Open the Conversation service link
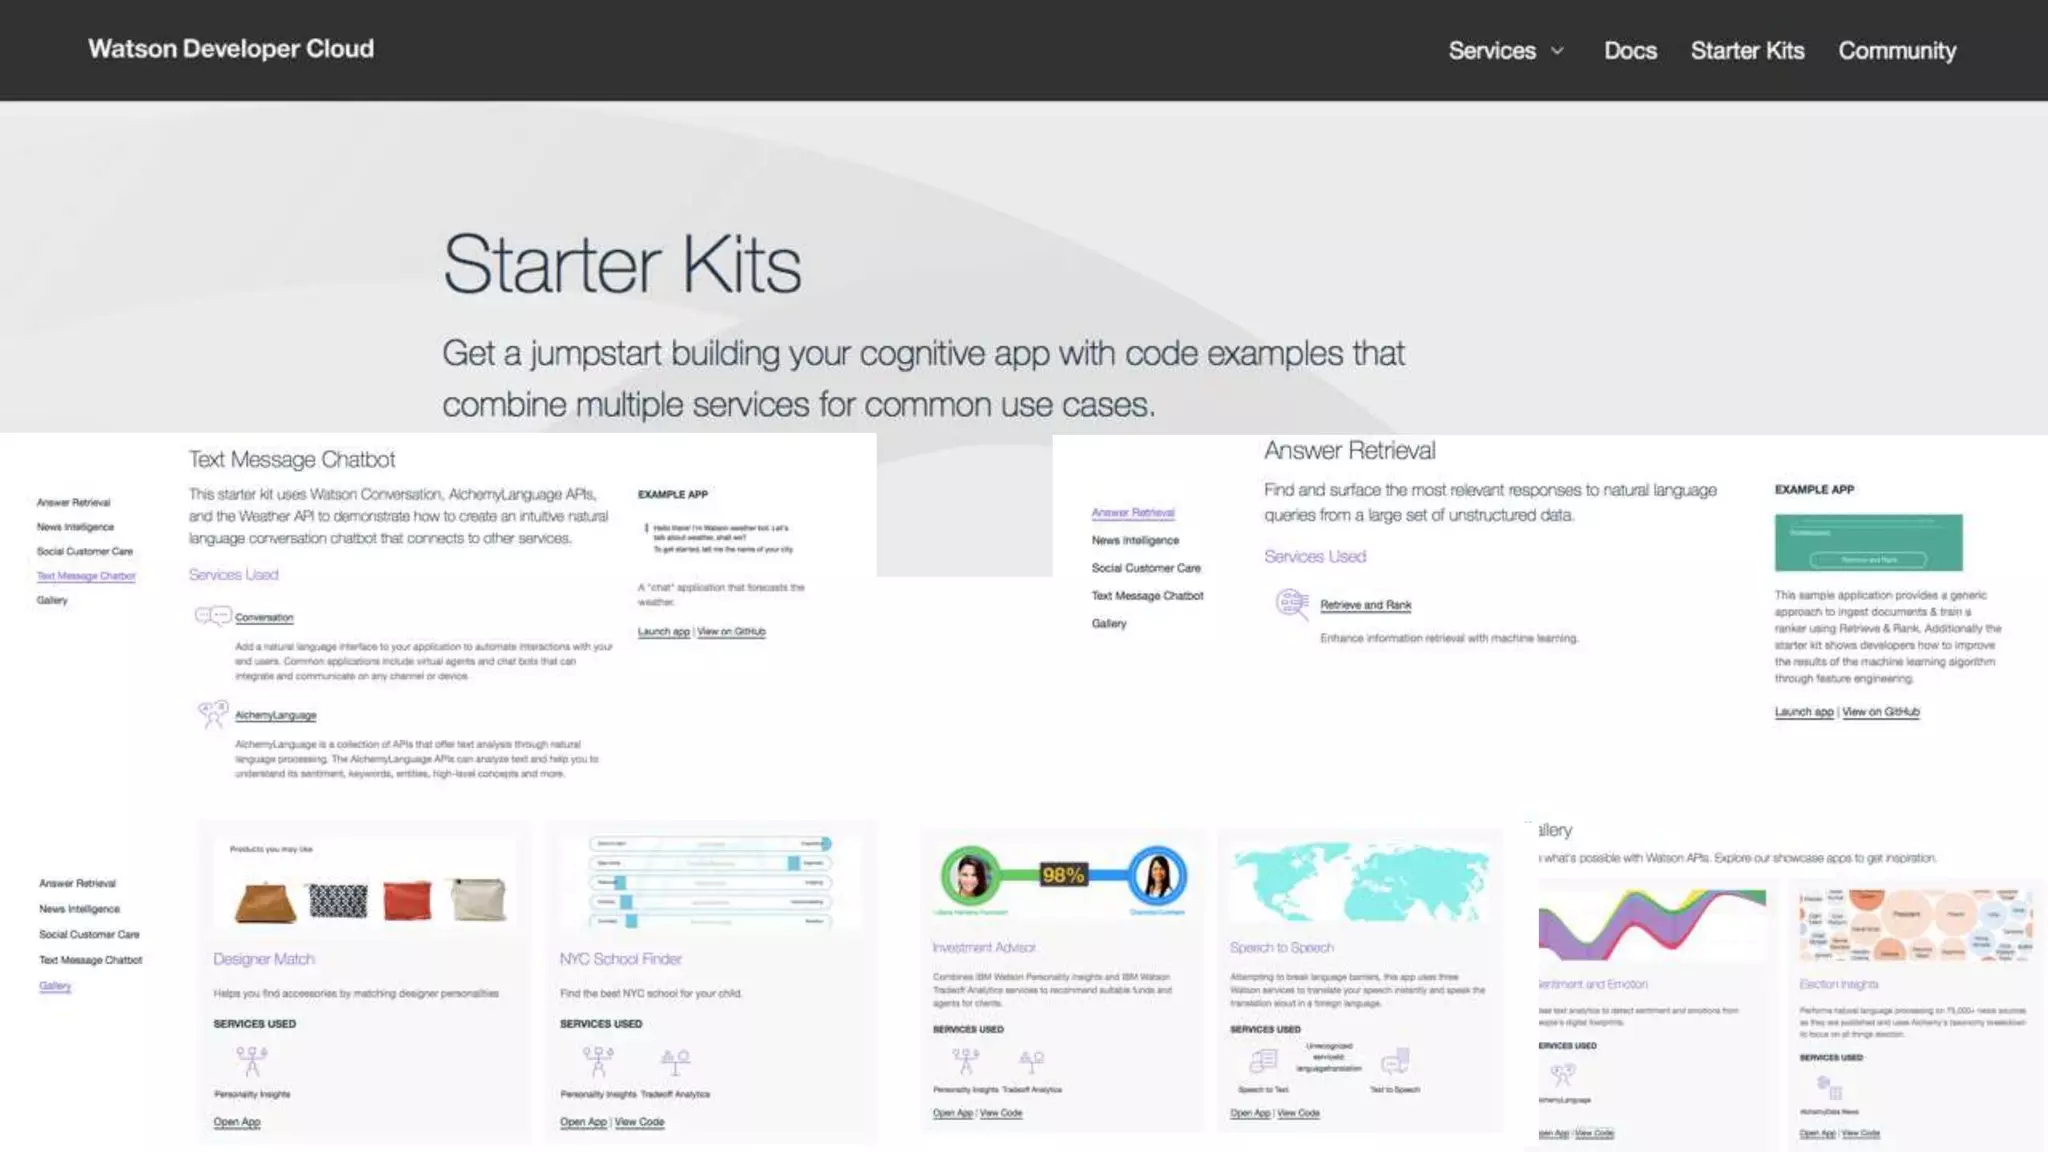Screen dimensions: 2048x1152 click(264, 618)
